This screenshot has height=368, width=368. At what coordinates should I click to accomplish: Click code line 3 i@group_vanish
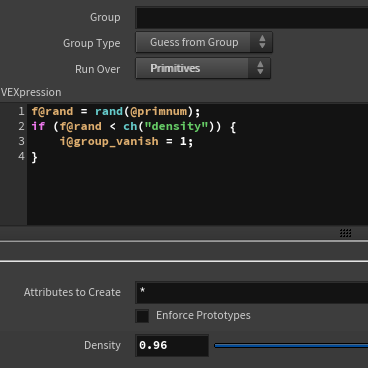(x=126, y=141)
